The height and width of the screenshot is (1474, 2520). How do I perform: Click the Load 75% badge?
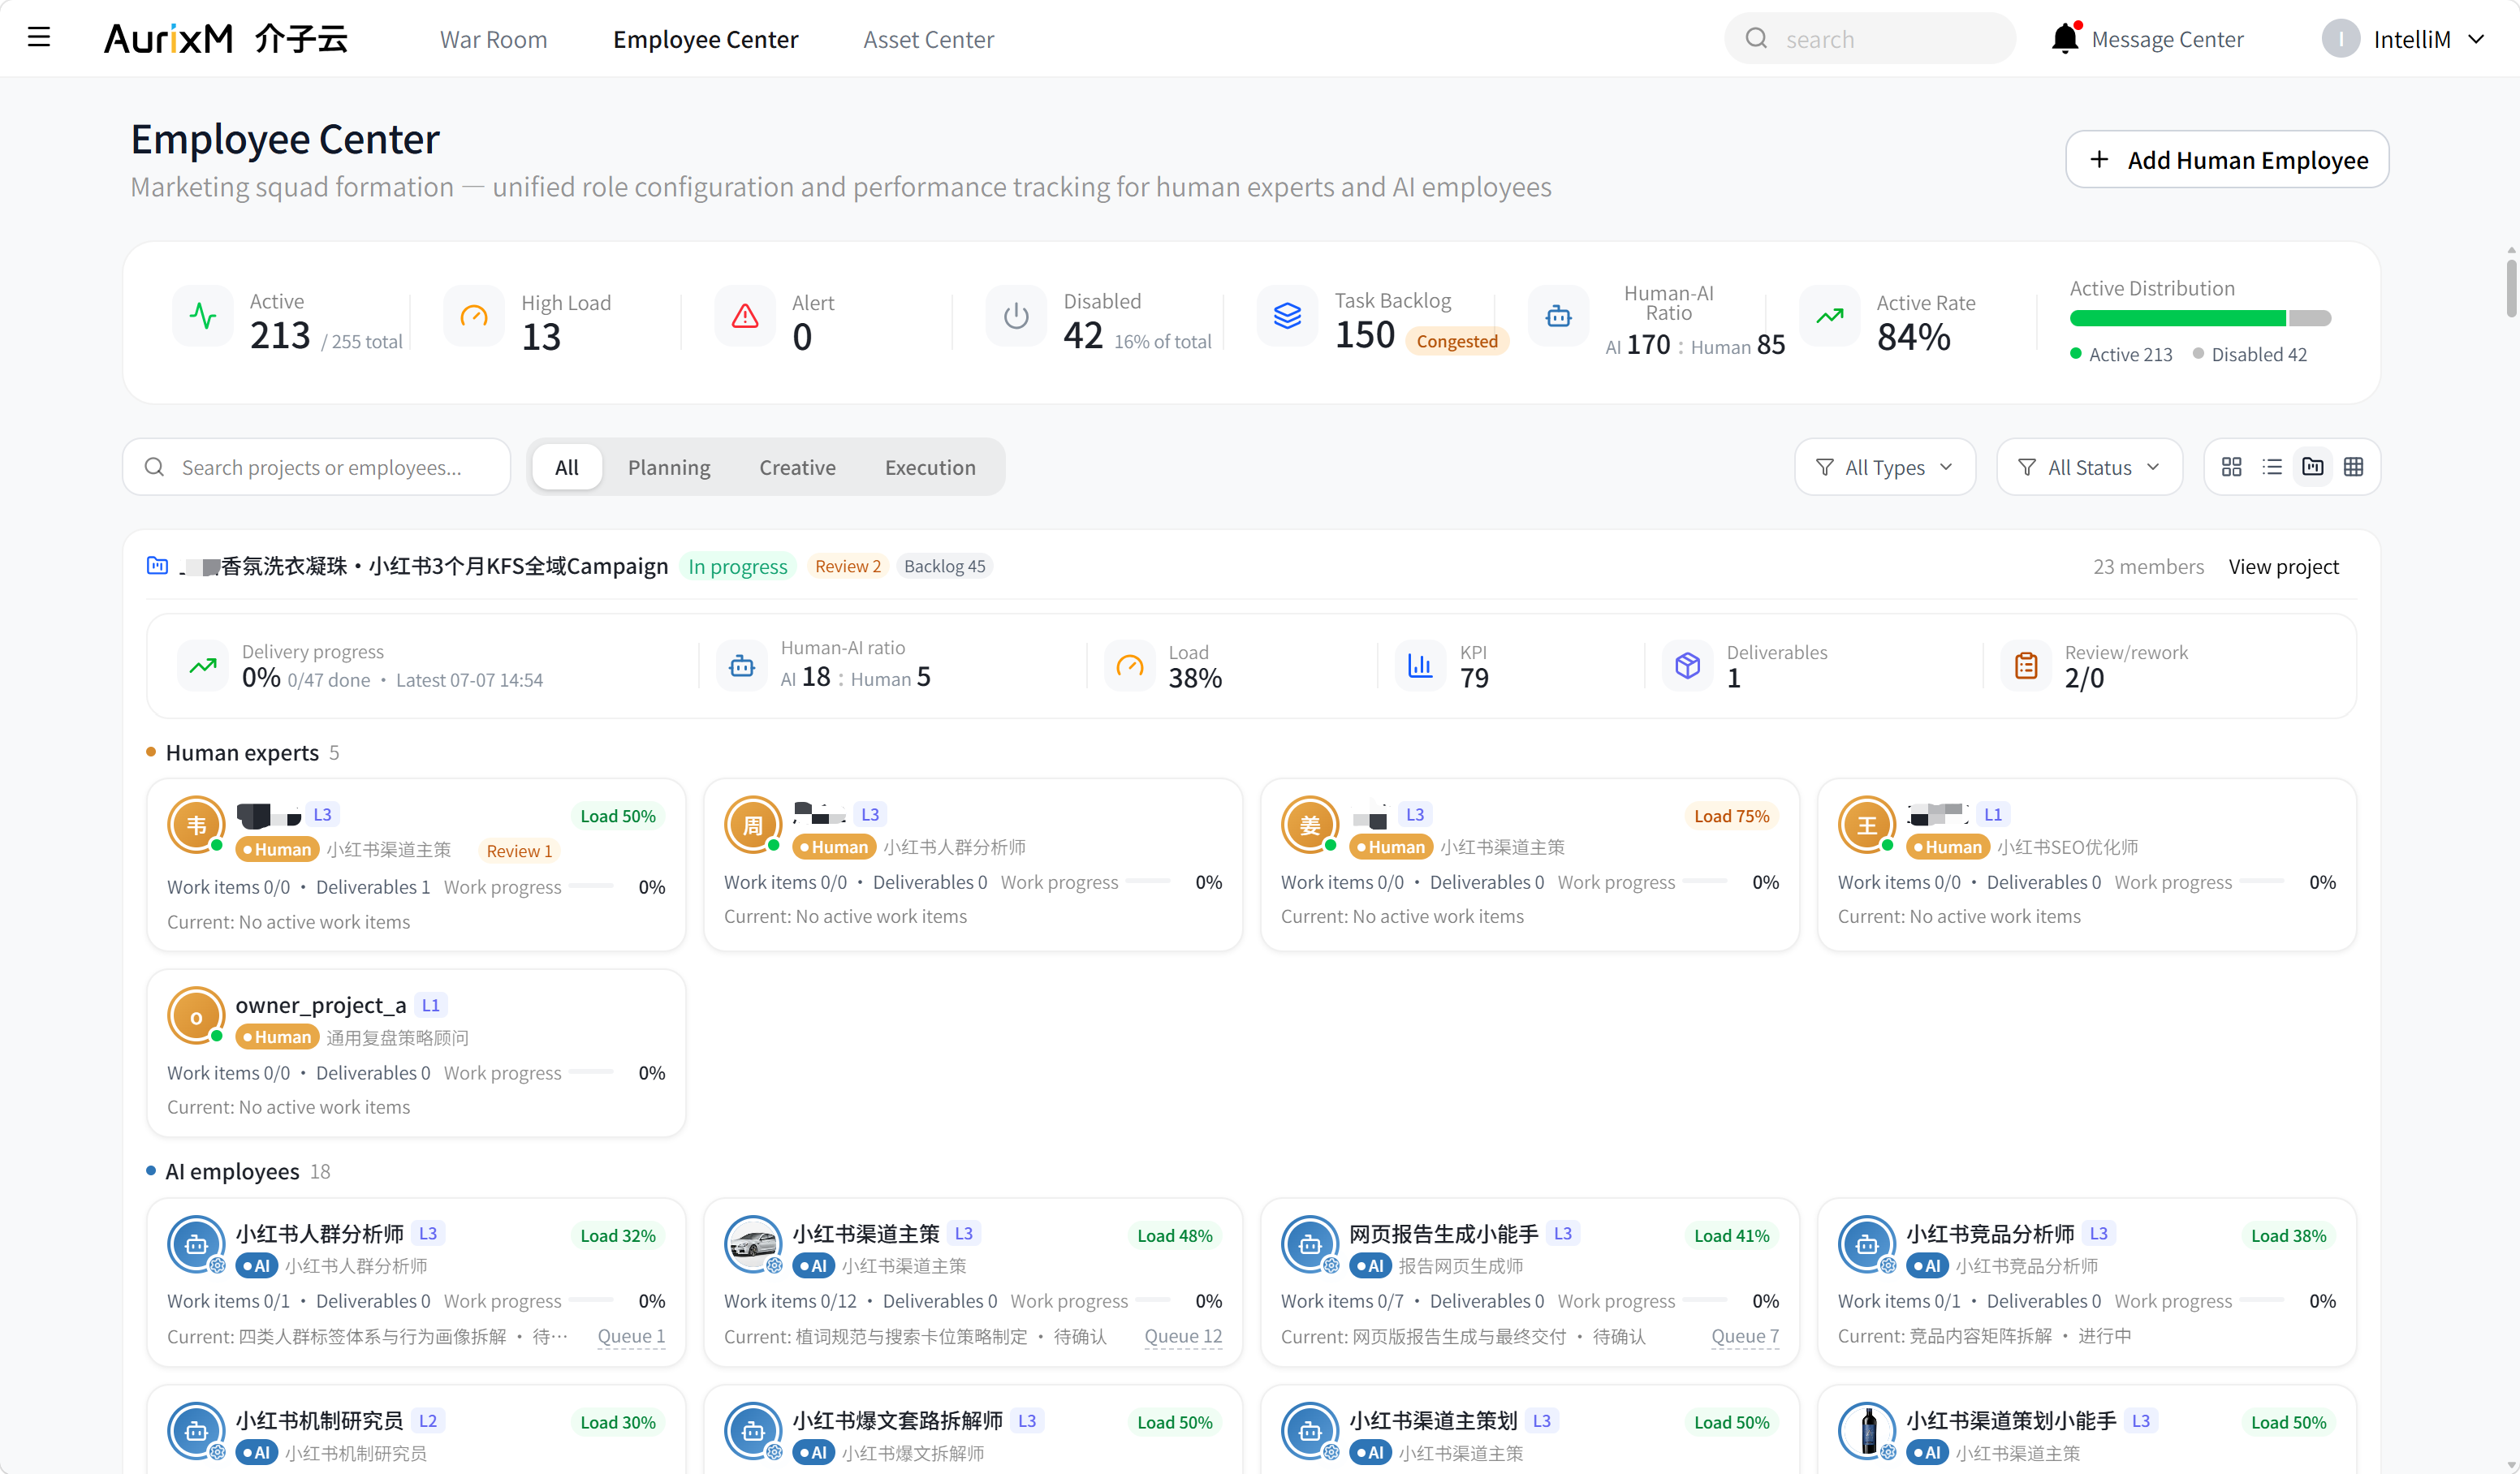[x=1731, y=816]
